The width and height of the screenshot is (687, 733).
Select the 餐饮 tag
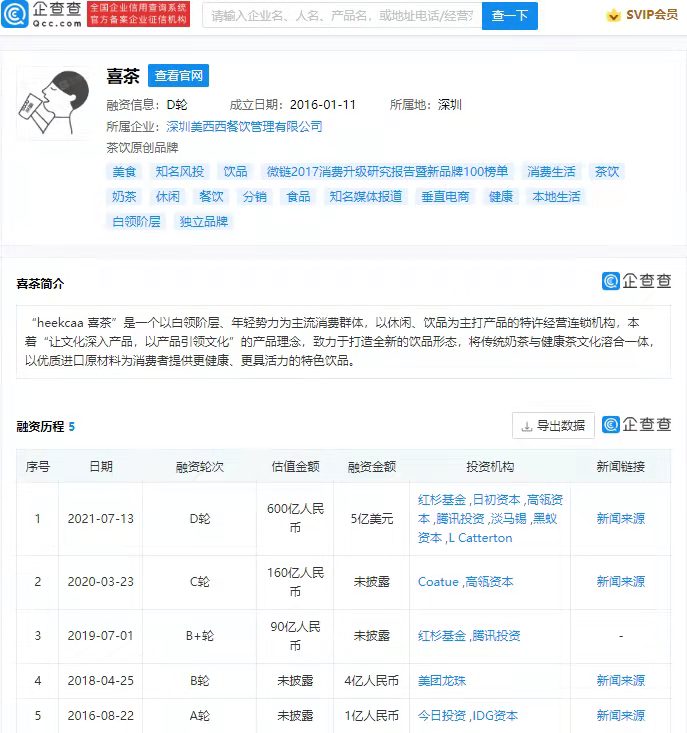211,196
